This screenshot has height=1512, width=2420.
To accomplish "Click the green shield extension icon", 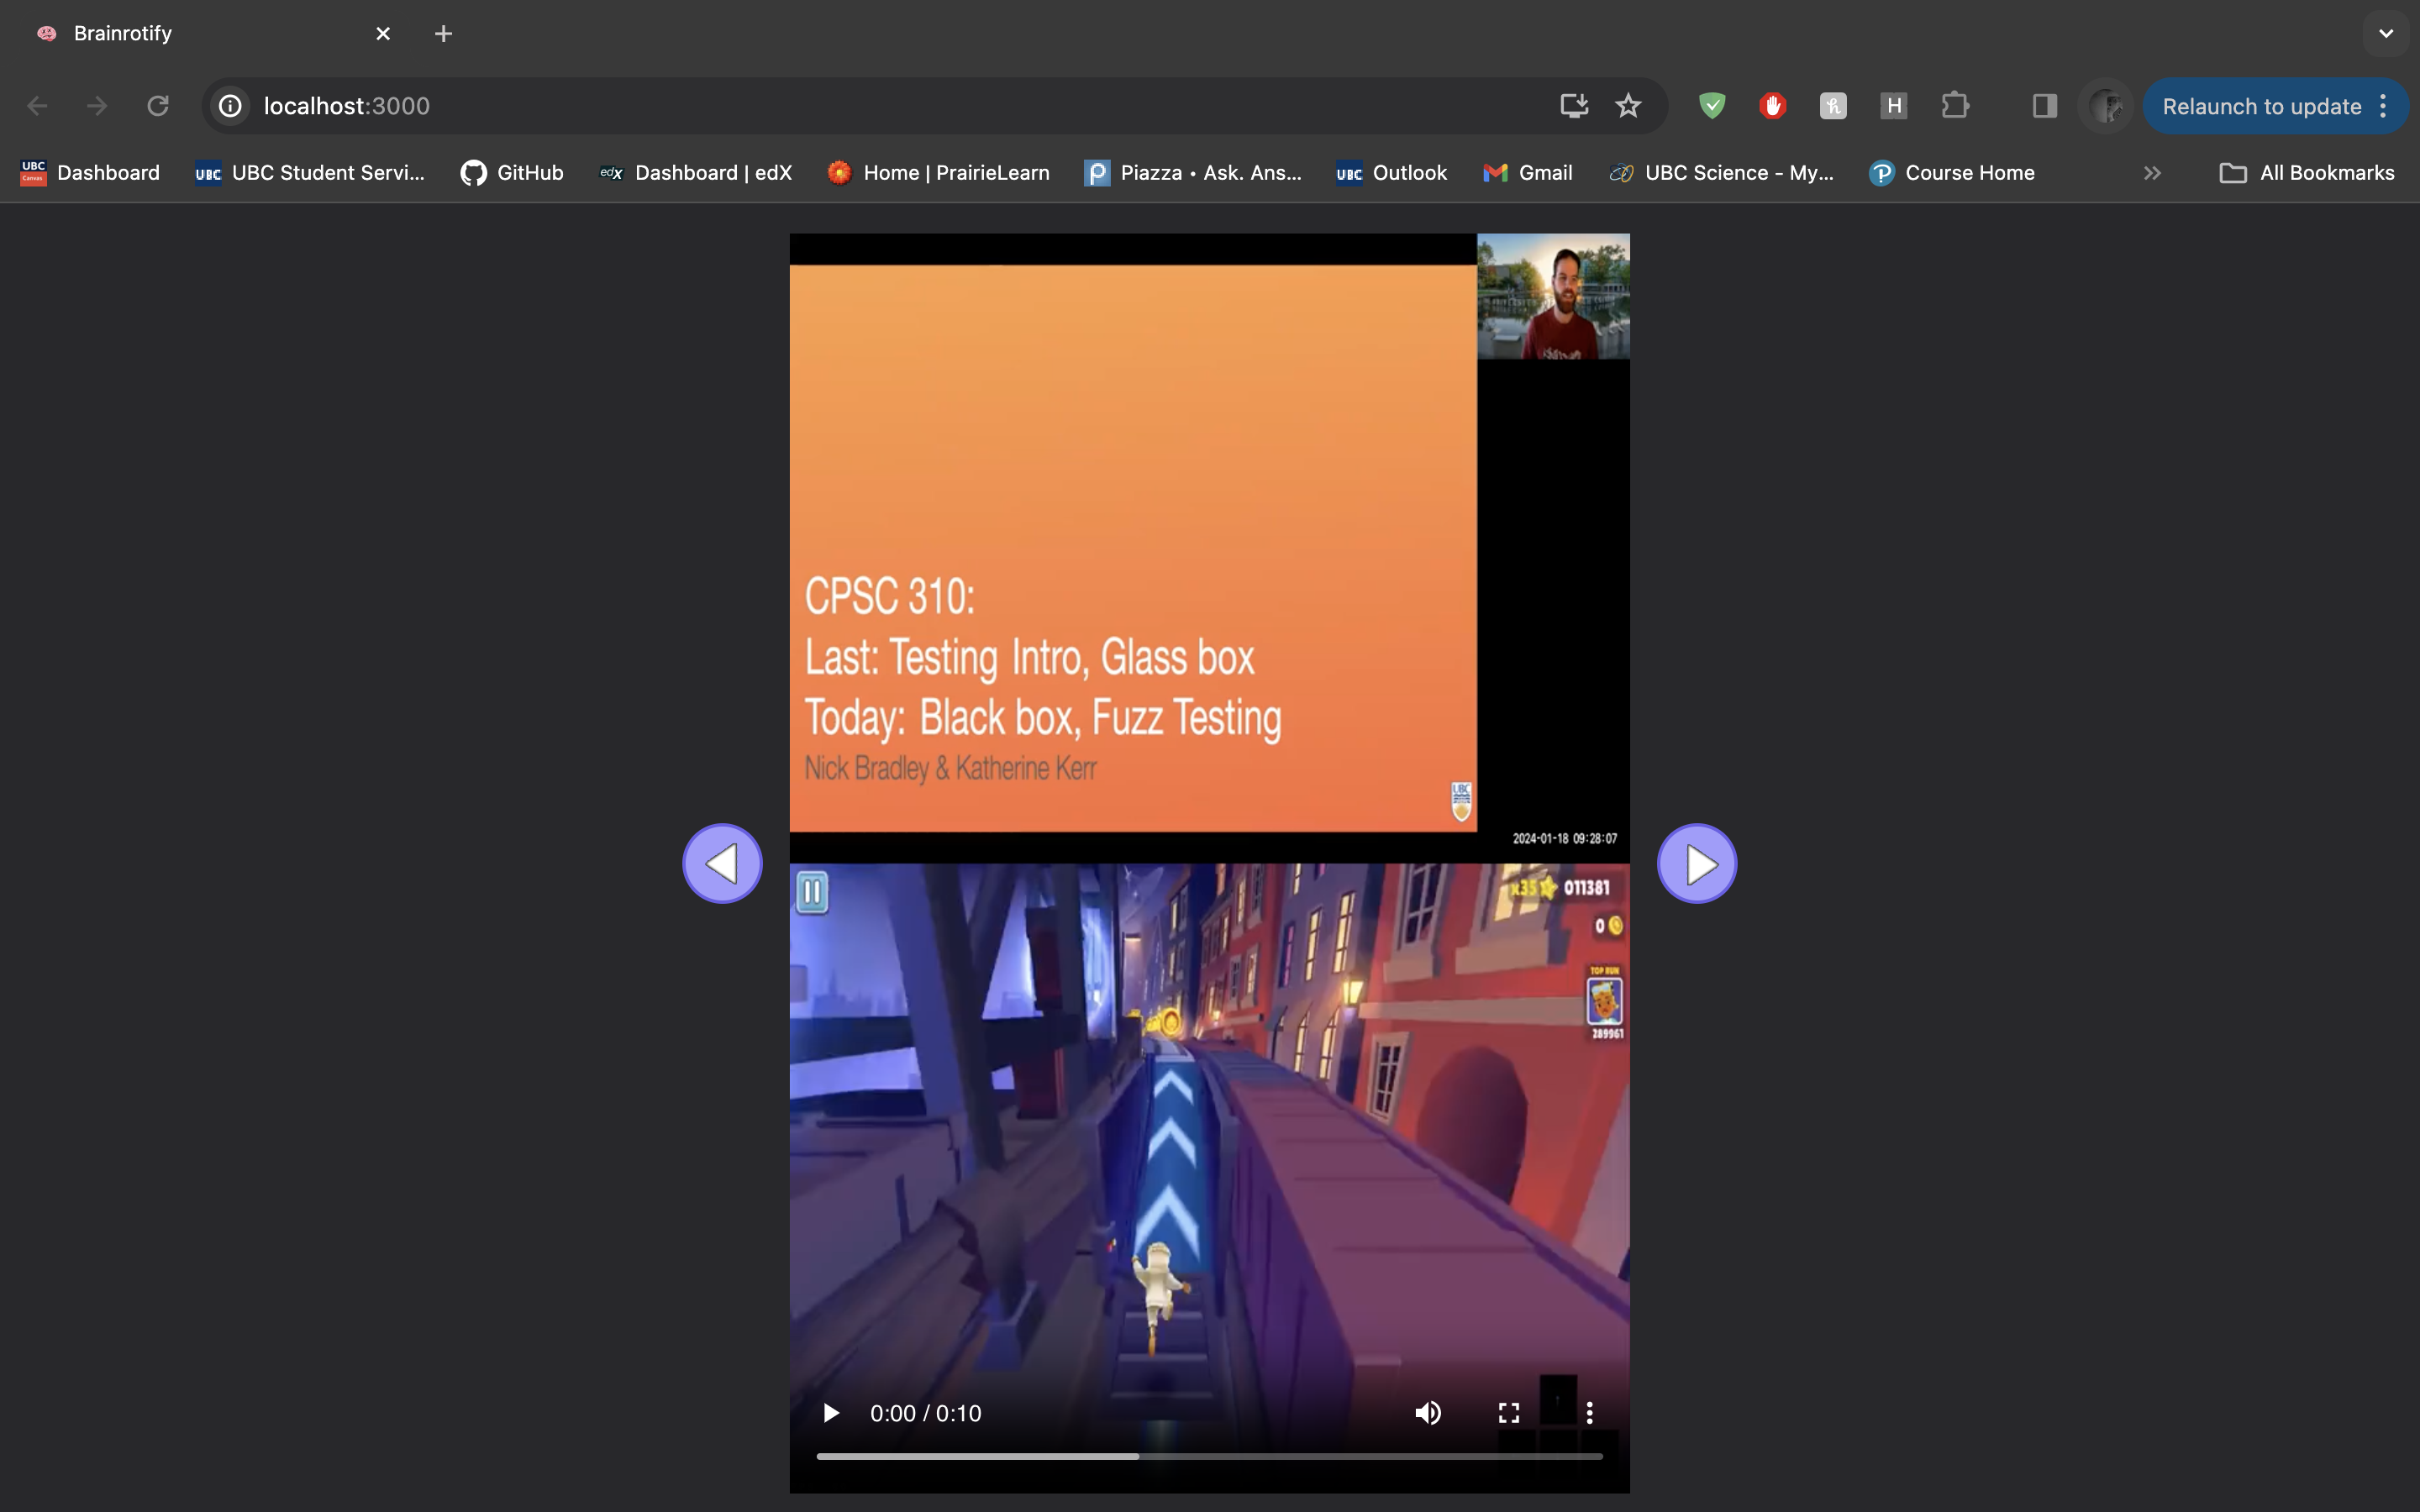I will (1712, 106).
